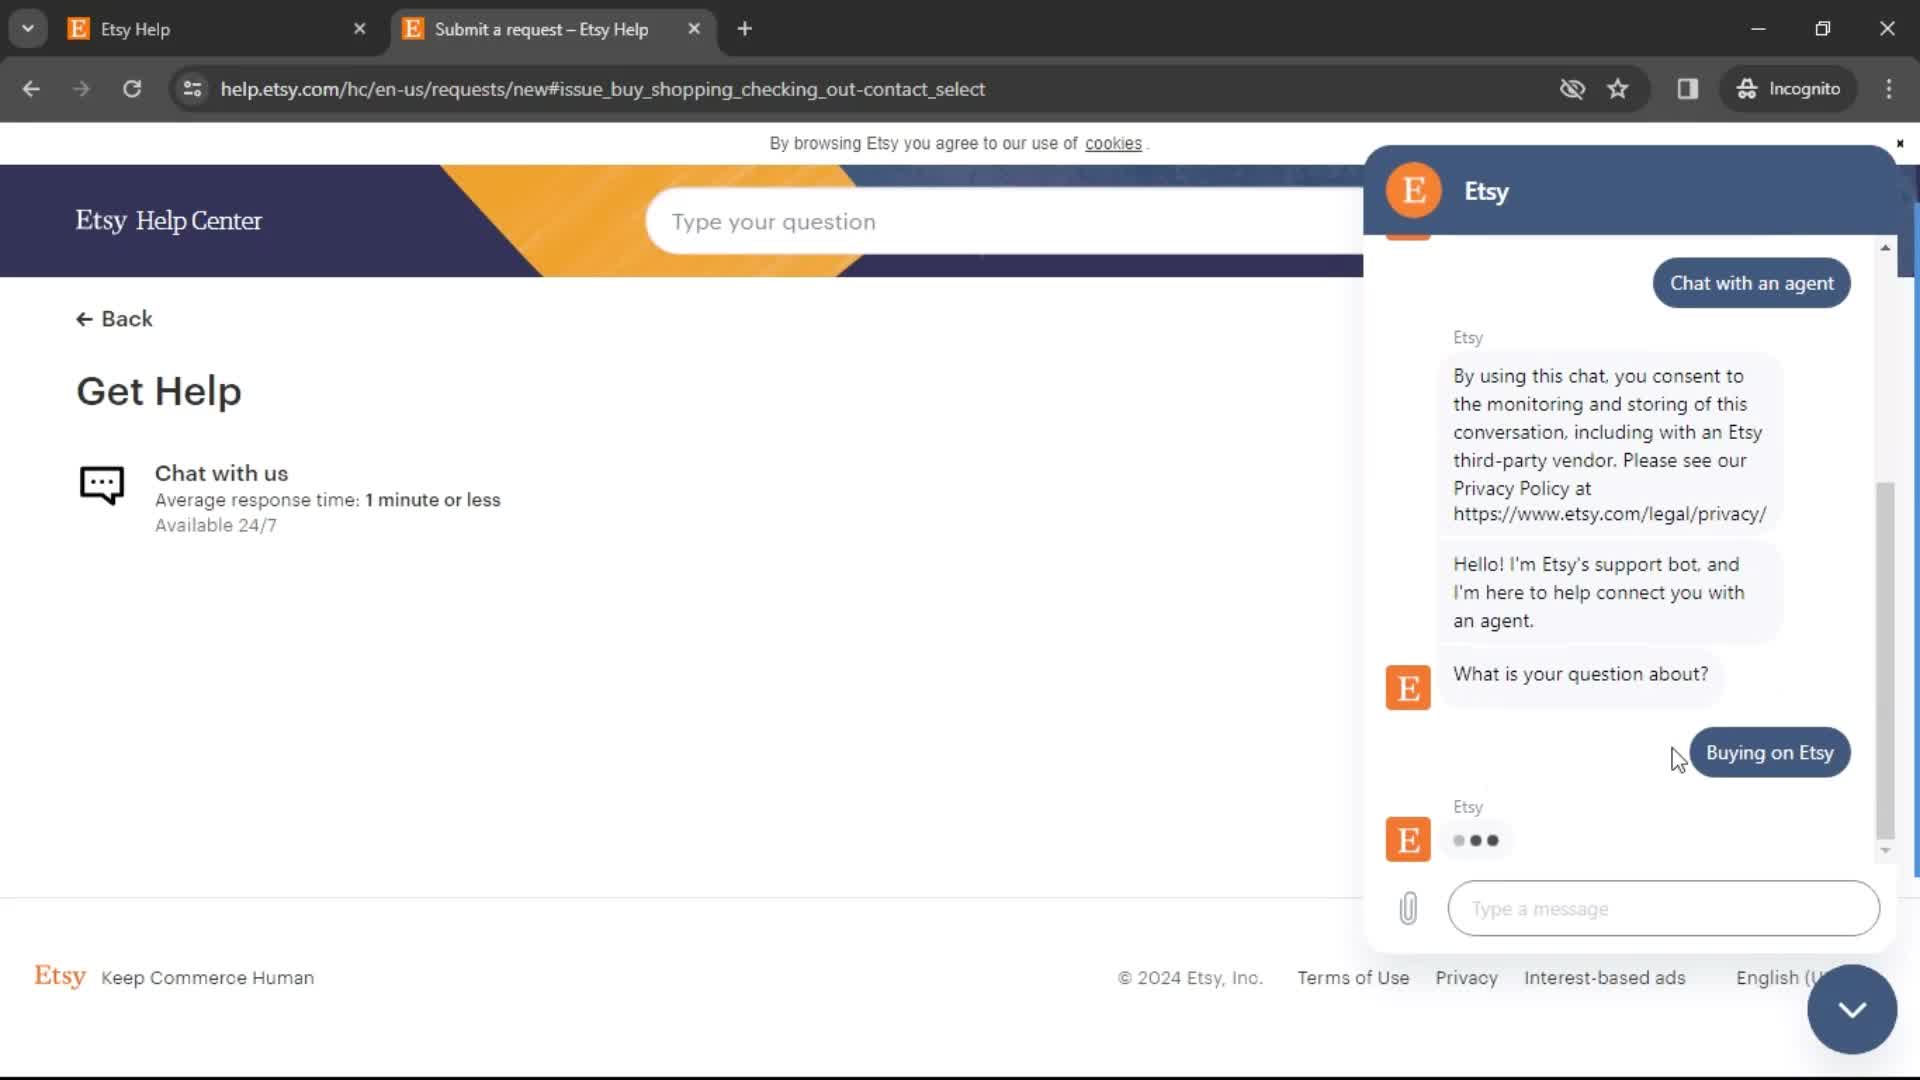Viewport: 1920px width, 1080px height.
Task: Click the scroll down chevron button at bottom right
Action: click(x=1853, y=1007)
